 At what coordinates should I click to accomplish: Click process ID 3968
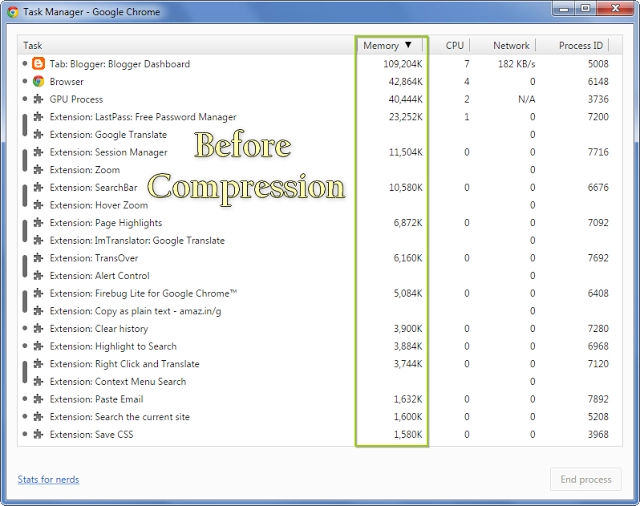(x=598, y=434)
